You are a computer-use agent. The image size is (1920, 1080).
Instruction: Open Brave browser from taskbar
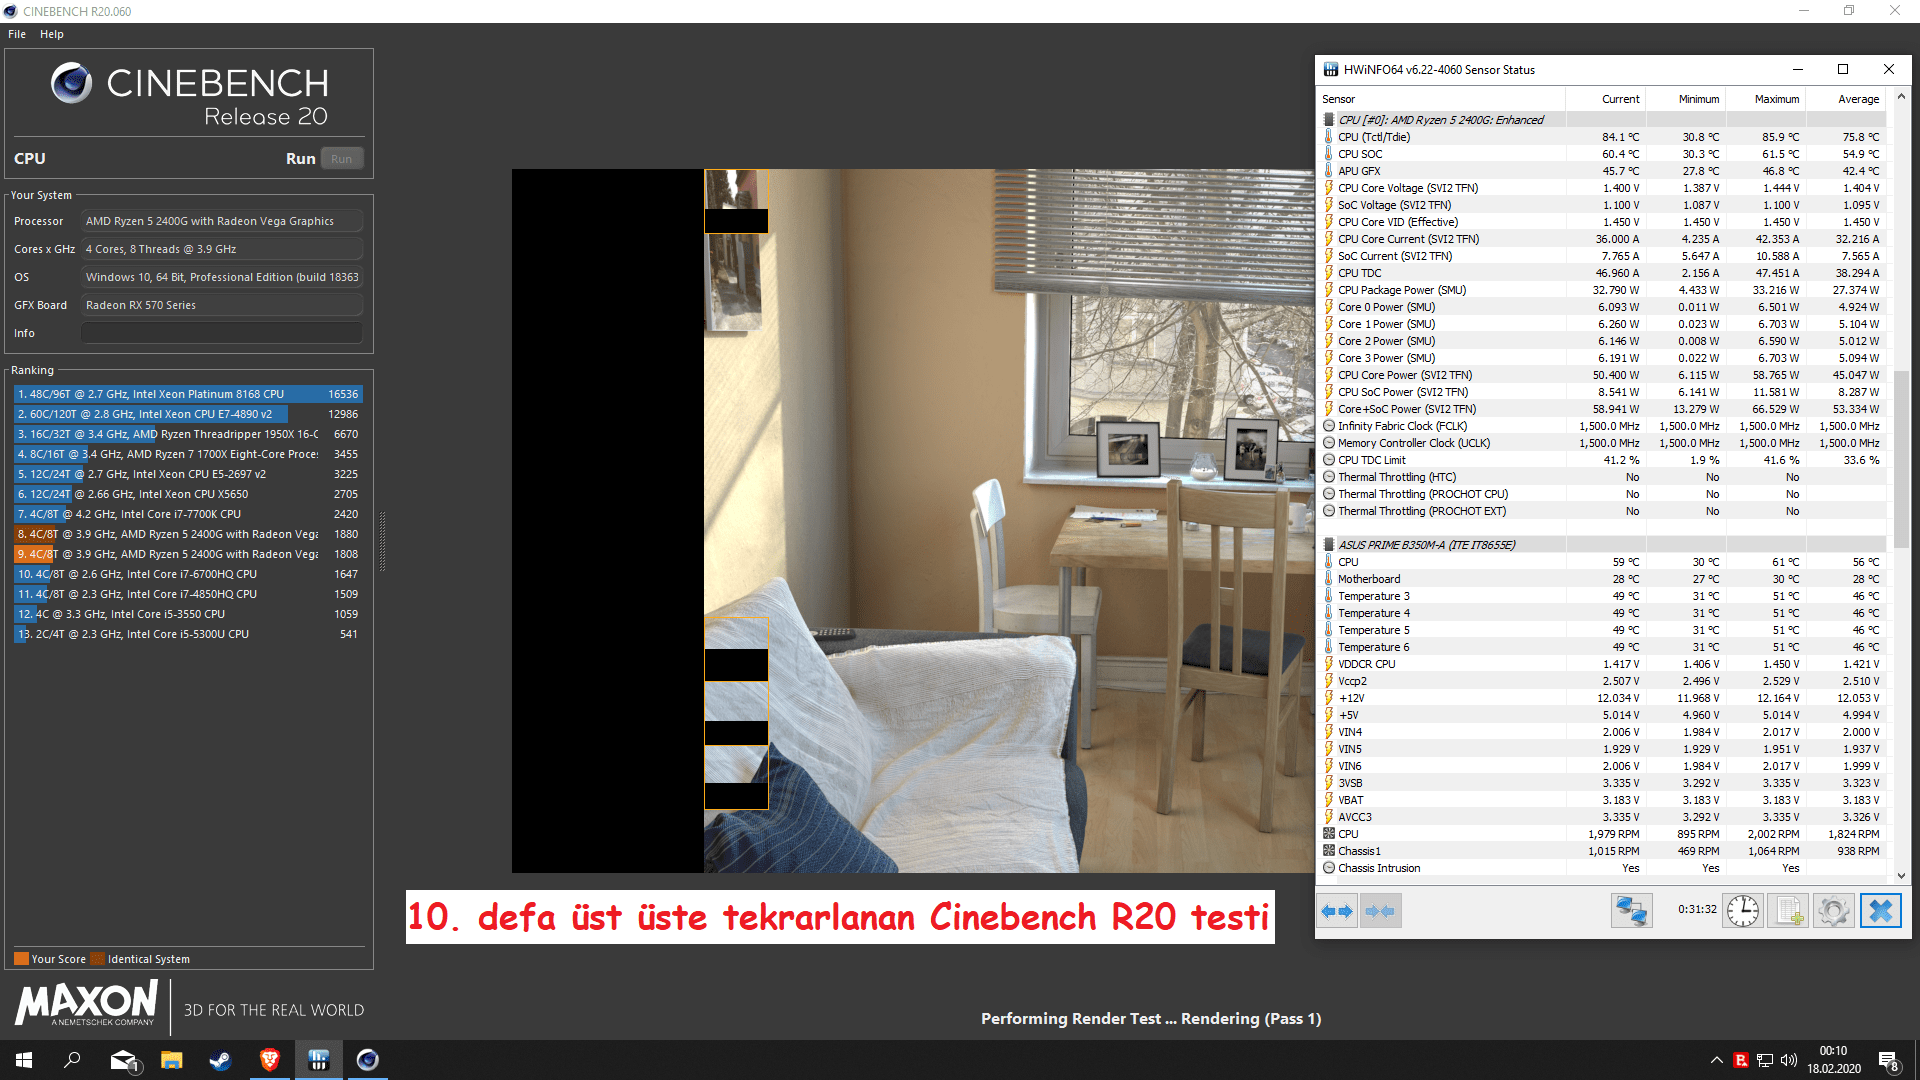tap(269, 1060)
